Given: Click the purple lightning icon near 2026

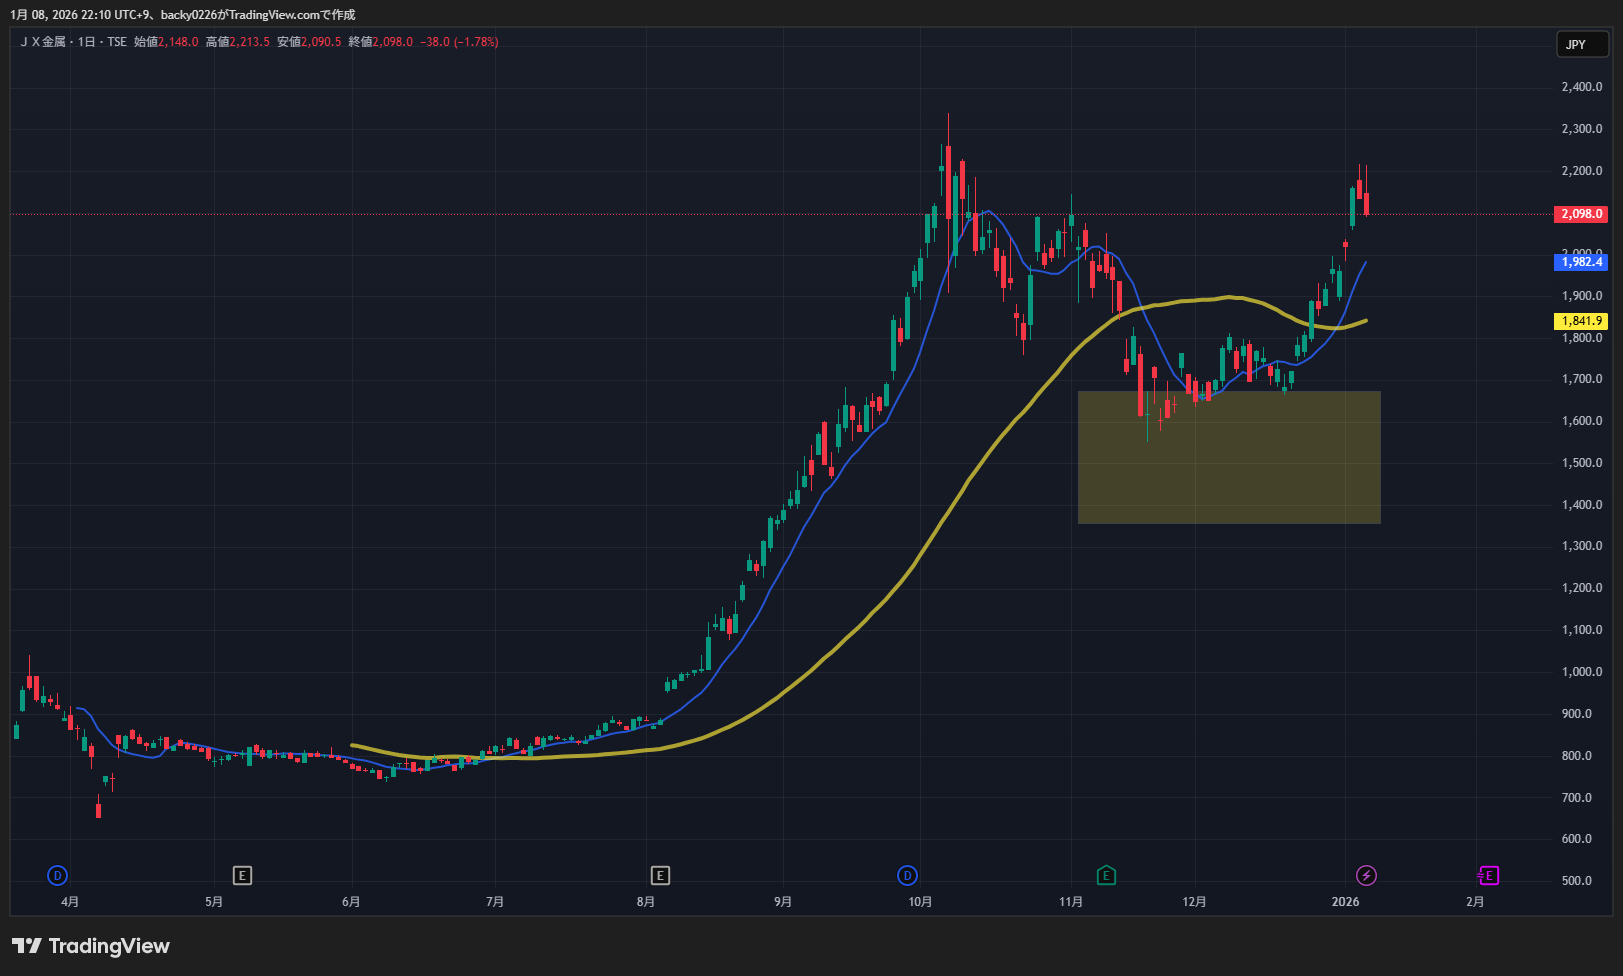Looking at the screenshot, I should (x=1366, y=876).
